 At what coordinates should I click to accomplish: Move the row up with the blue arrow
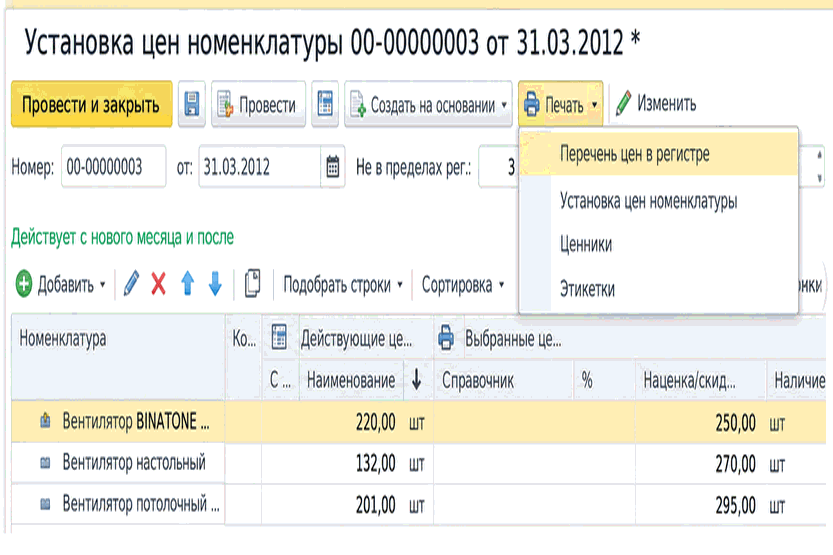click(187, 284)
